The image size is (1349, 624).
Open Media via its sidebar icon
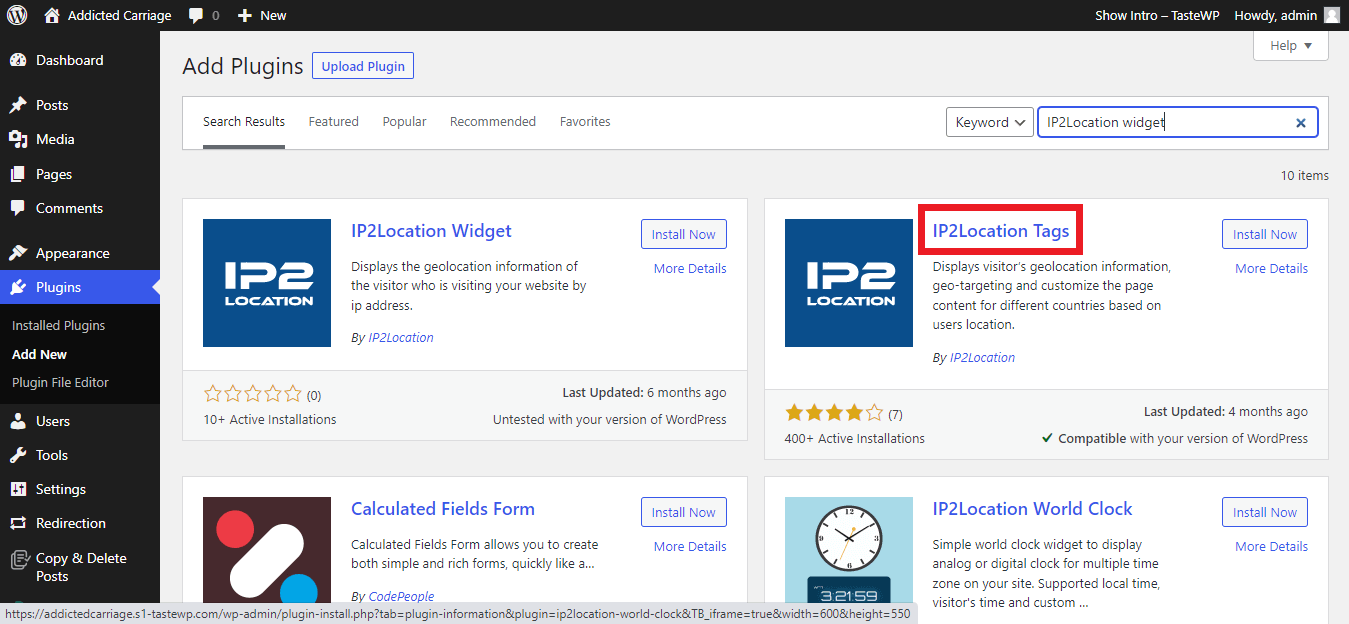point(18,139)
